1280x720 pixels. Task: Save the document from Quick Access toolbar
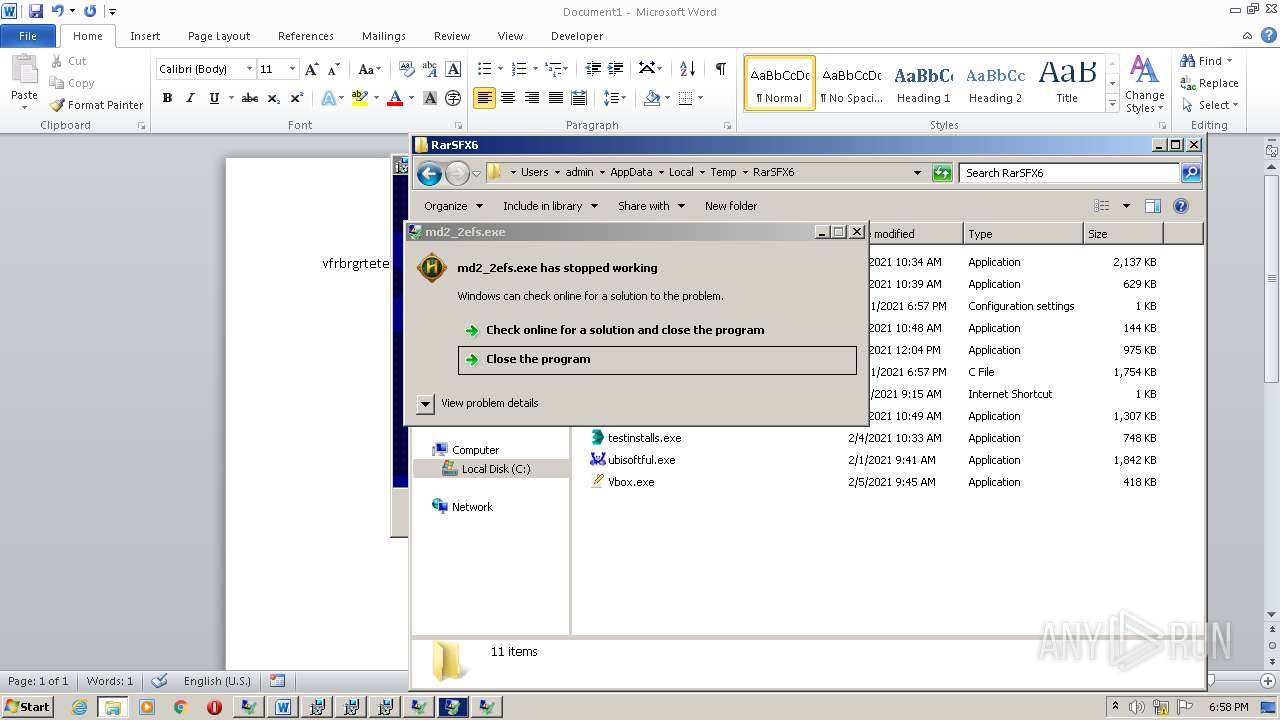(x=36, y=11)
